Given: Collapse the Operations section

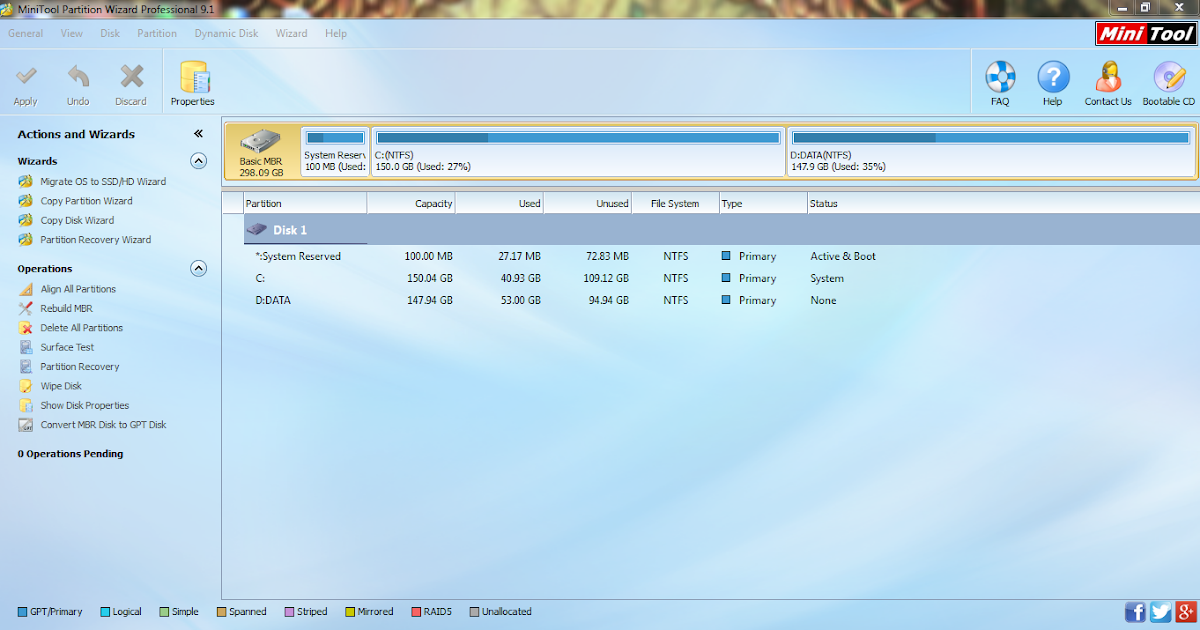Looking at the screenshot, I should (198, 268).
